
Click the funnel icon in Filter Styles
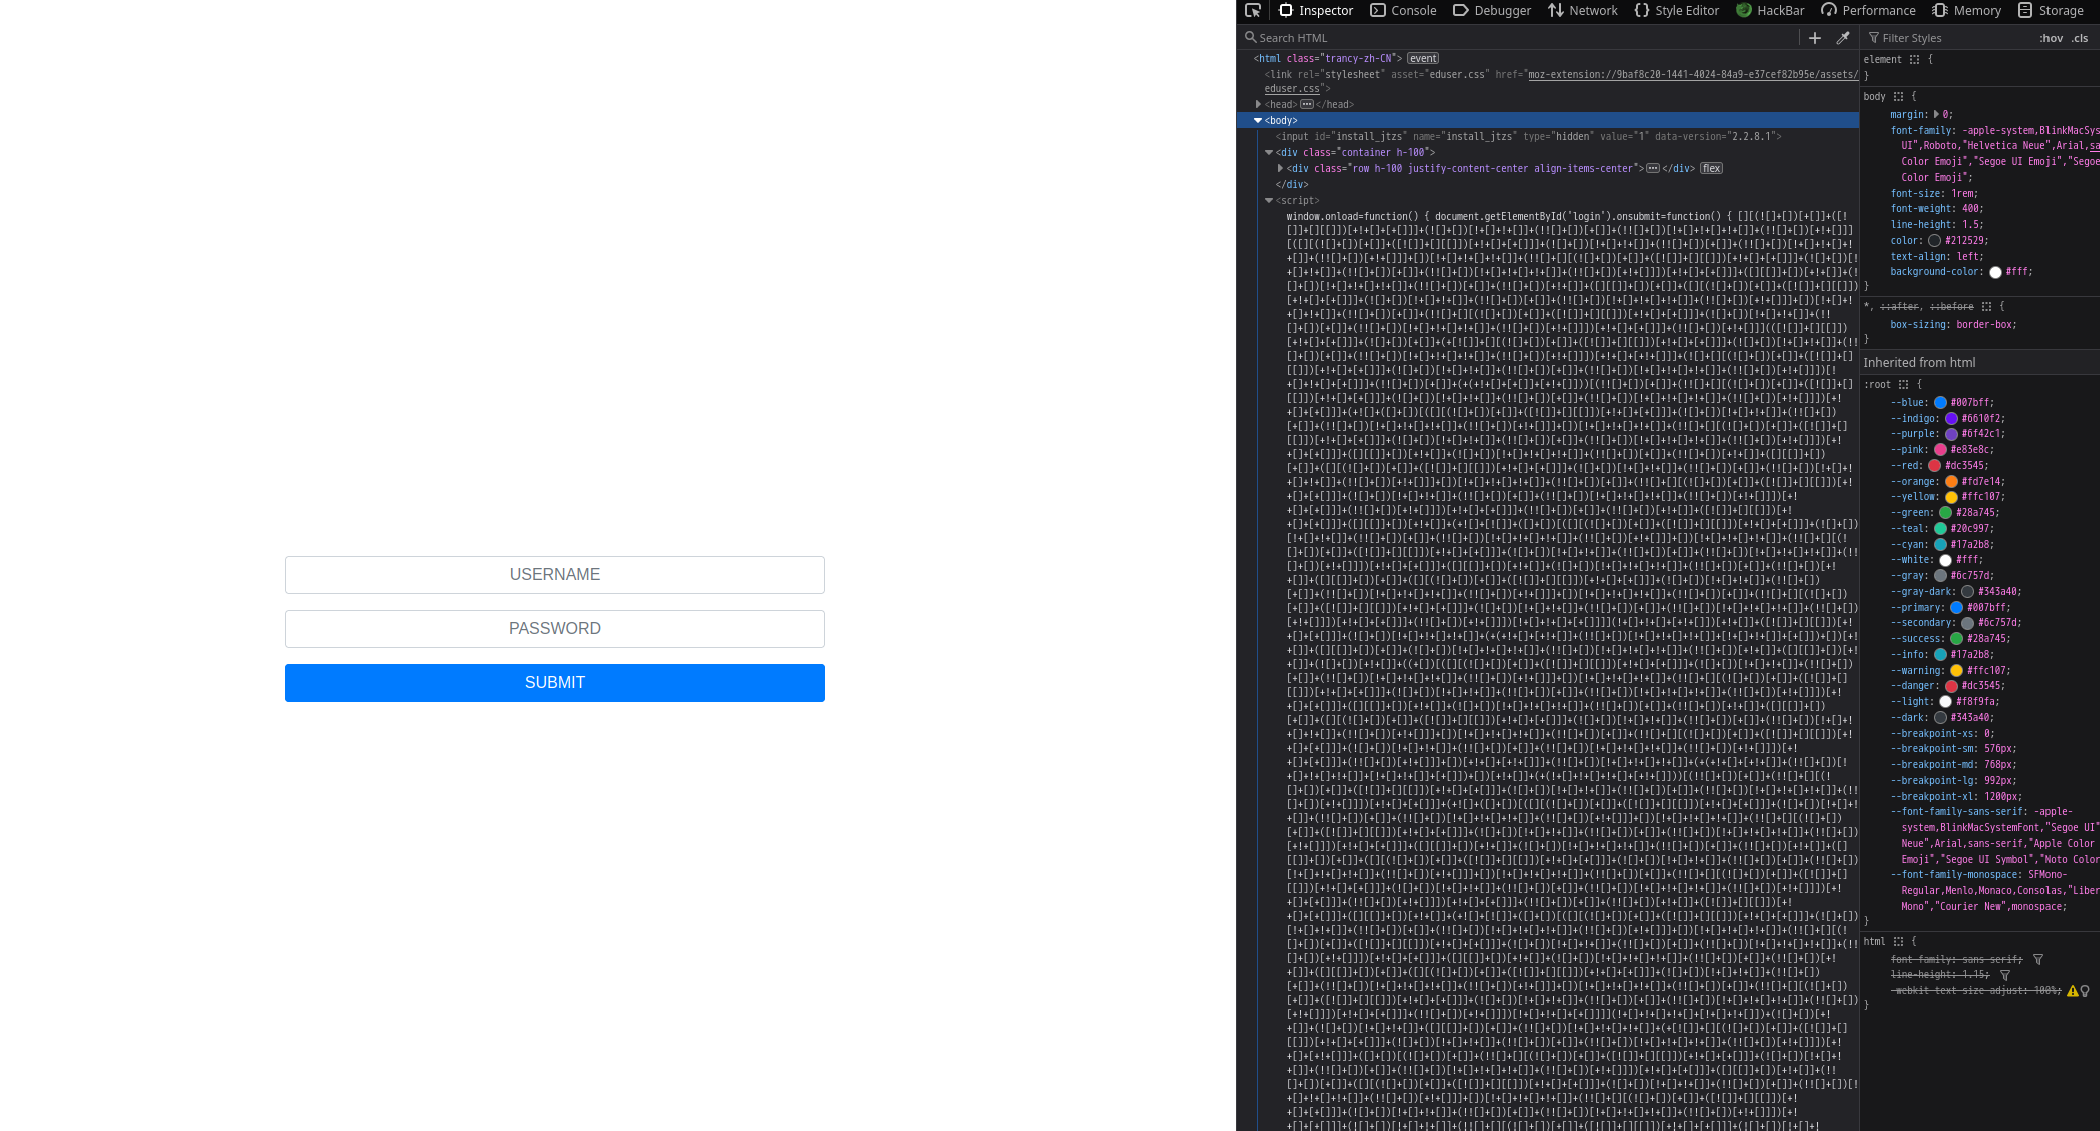(x=1874, y=38)
